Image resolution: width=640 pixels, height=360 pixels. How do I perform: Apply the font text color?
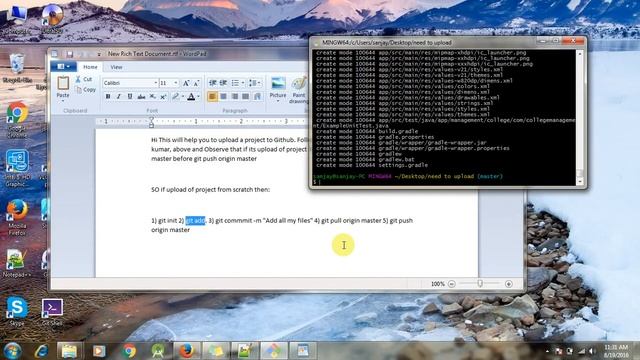point(191,96)
